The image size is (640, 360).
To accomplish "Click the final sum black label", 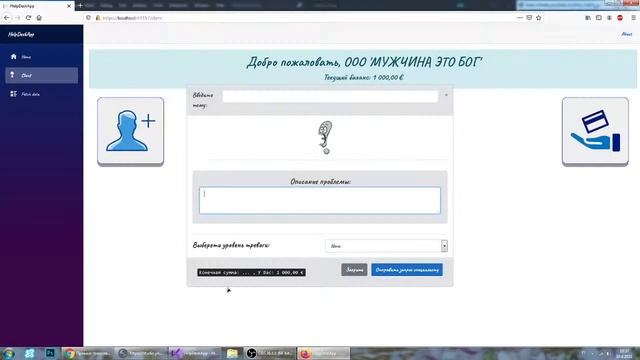I will [x=251, y=272].
